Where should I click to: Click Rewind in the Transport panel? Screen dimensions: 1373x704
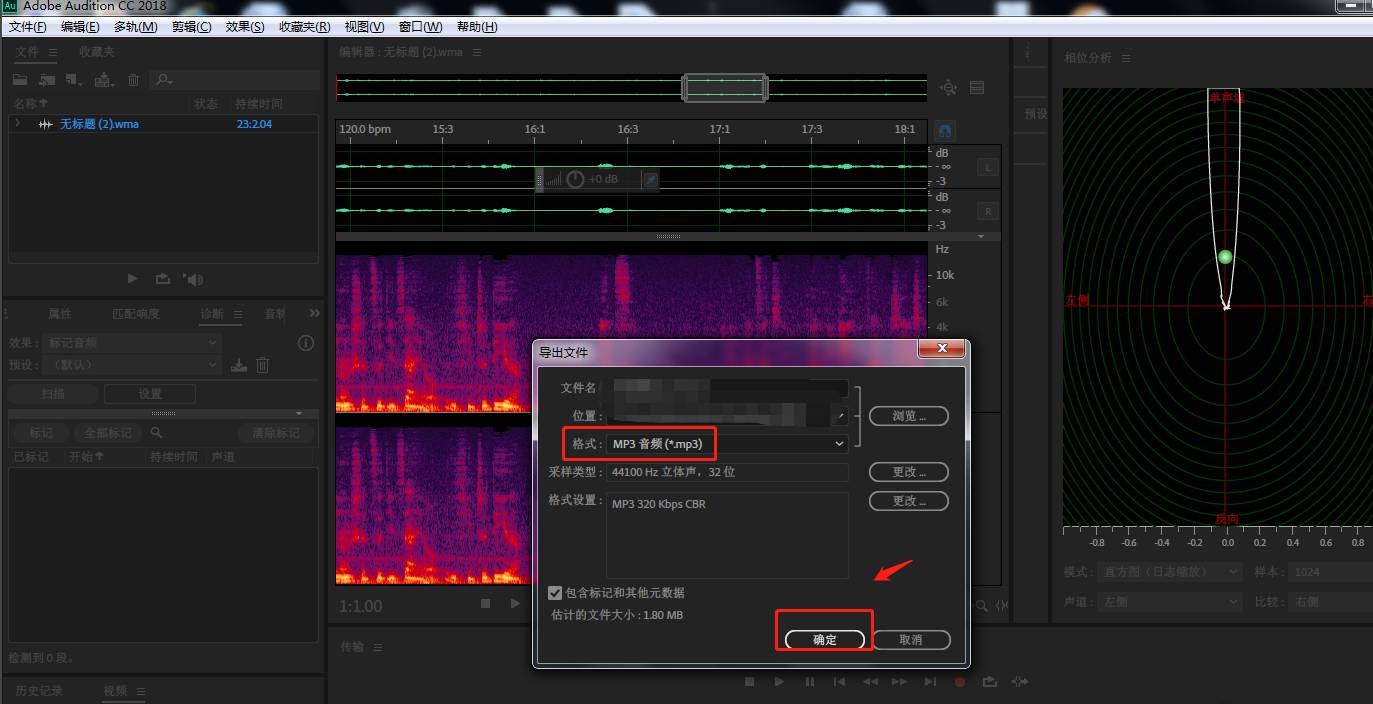870,682
